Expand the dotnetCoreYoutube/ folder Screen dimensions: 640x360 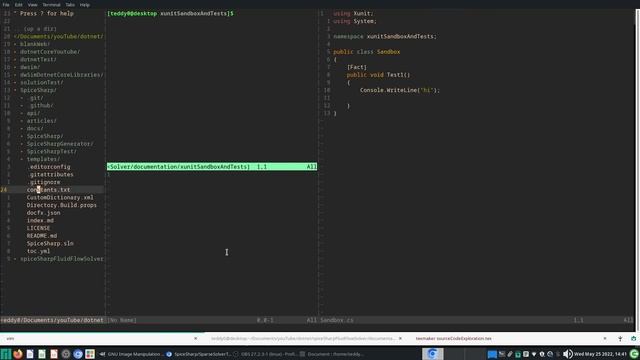[x=49, y=52]
